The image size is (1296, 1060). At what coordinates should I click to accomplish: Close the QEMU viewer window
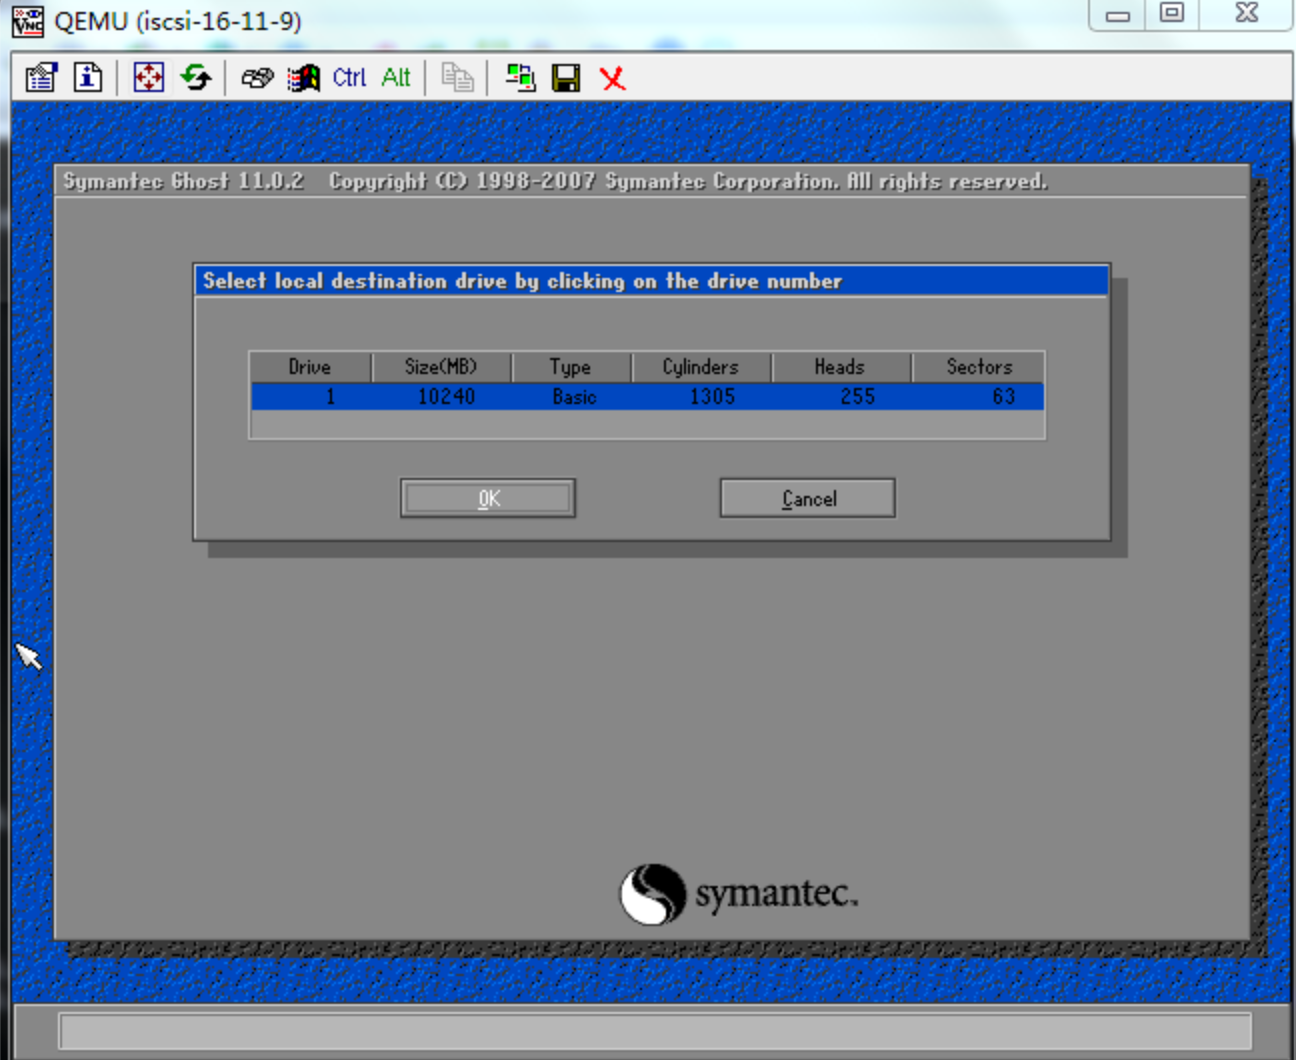tap(1246, 13)
